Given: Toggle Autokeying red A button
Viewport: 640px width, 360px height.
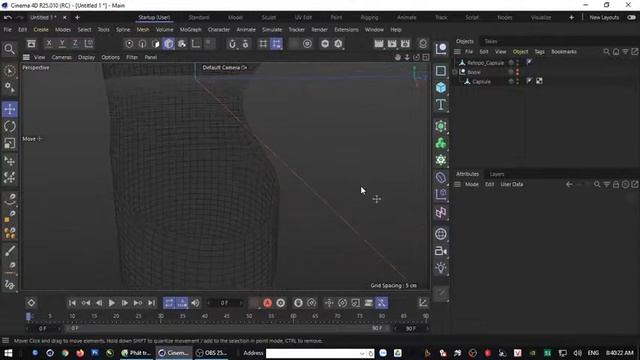Looking at the screenshot, I should (267, 303).
